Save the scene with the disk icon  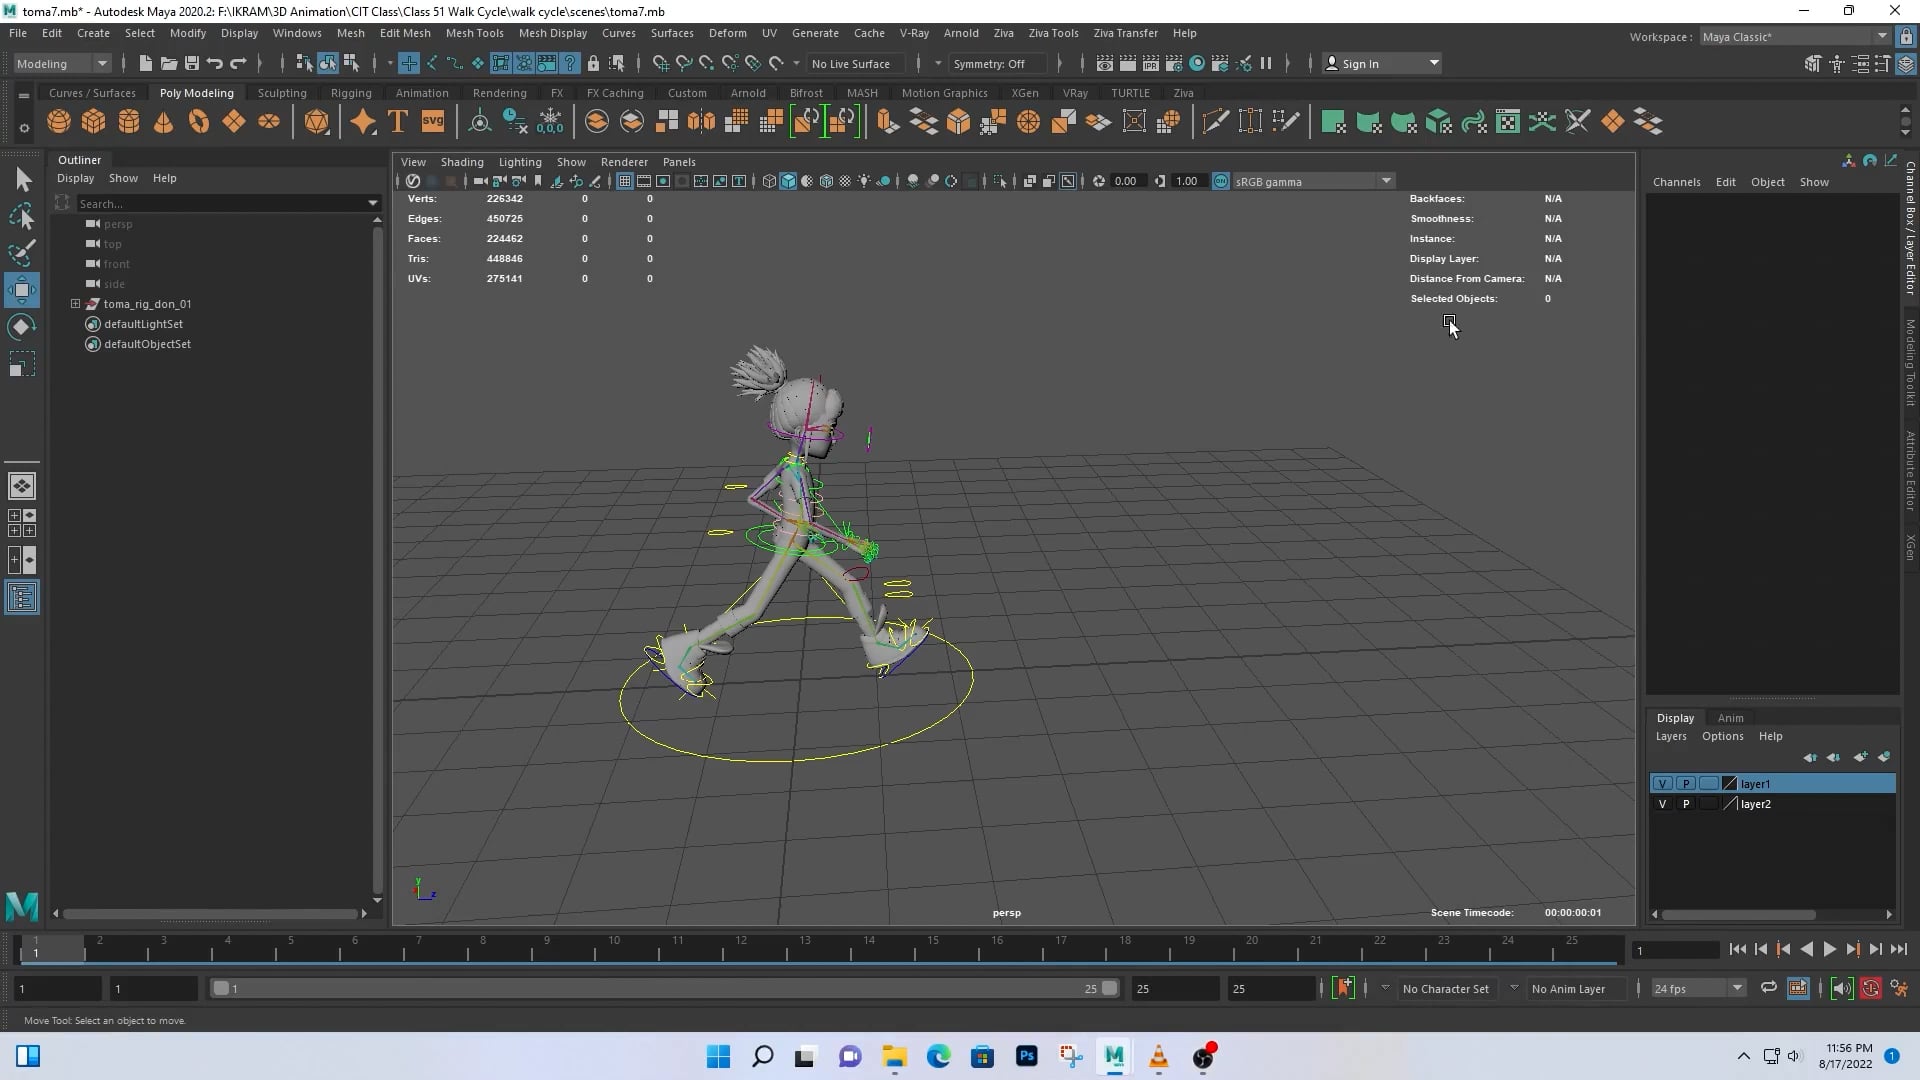(192, 63)
